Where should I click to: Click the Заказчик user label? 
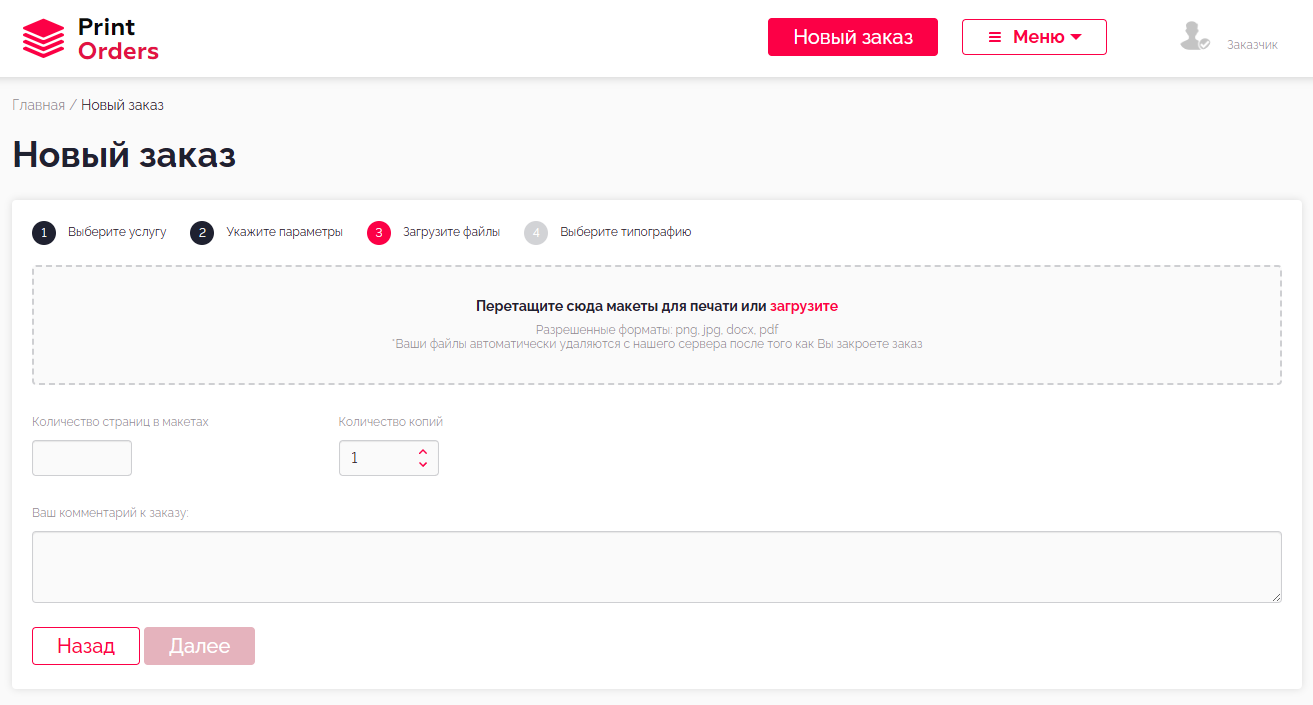(1252, 45)
